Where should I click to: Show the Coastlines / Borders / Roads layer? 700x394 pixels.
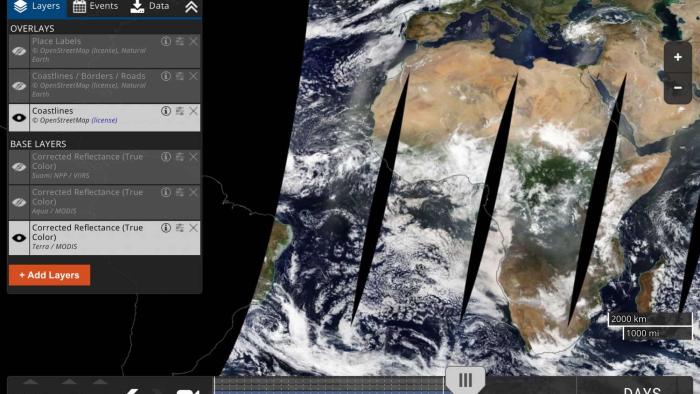pos(19,86)
